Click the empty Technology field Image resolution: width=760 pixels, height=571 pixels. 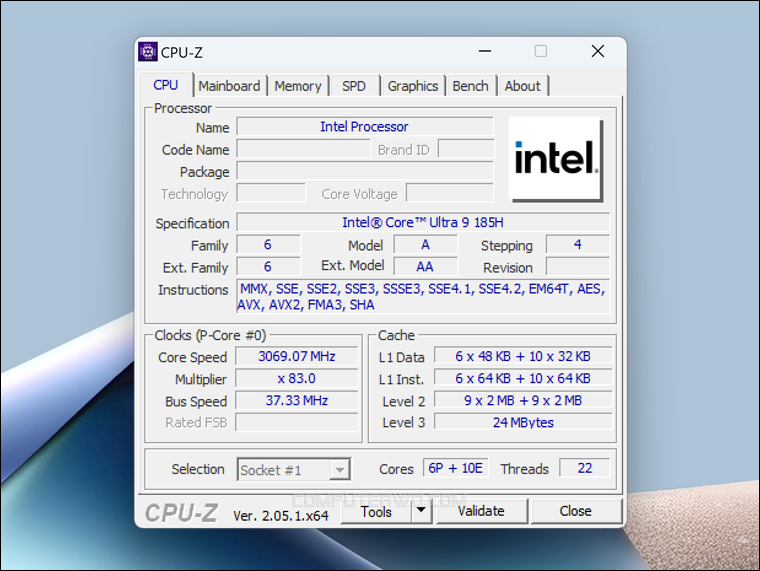[x=271, y=193]
